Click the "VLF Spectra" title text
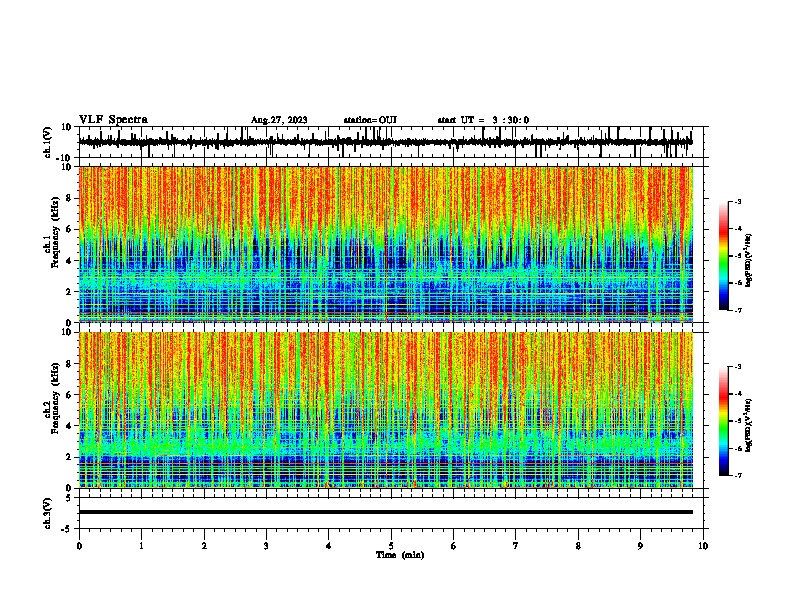This screenshot has width=792, height=612. [113, 120]
